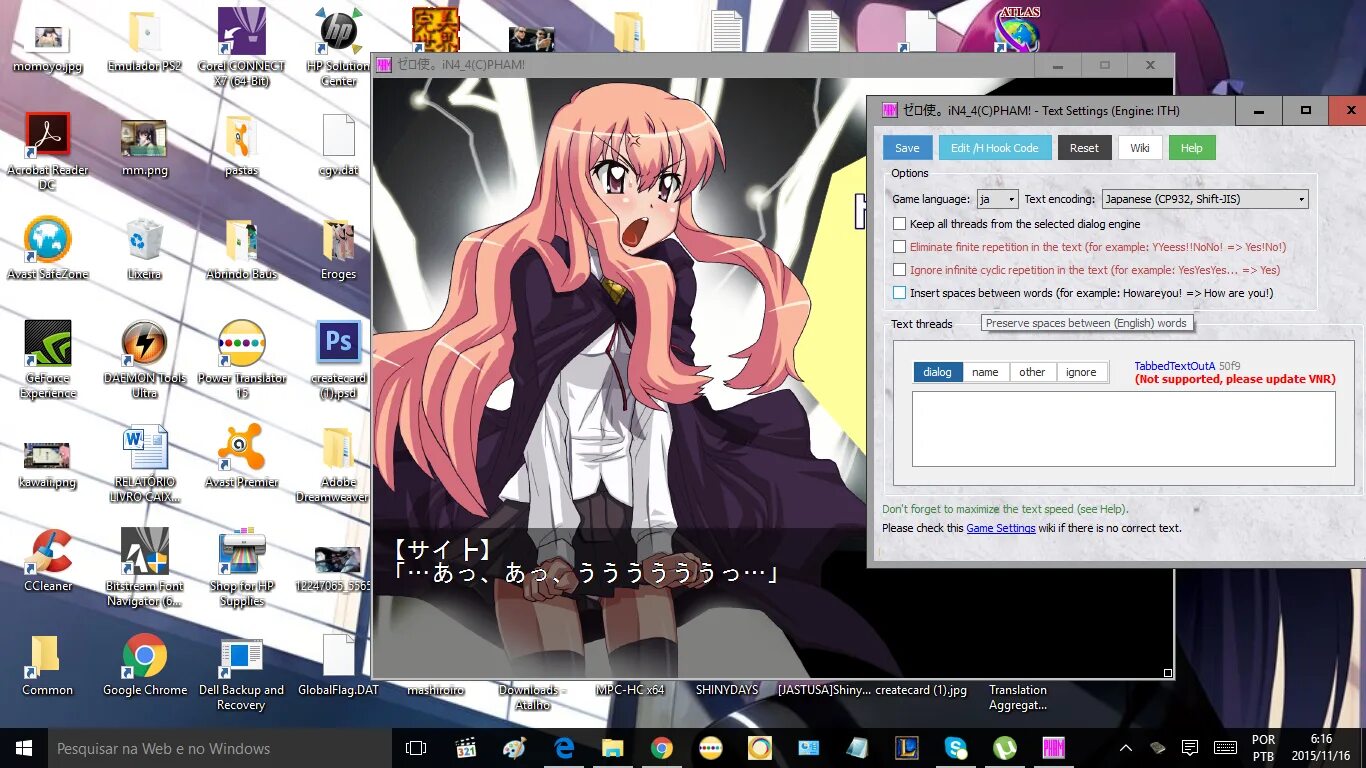The height and width of the screenshot is (768, 1366).
Task: Click the Reset button
Action: click(x=1084, y=148)
